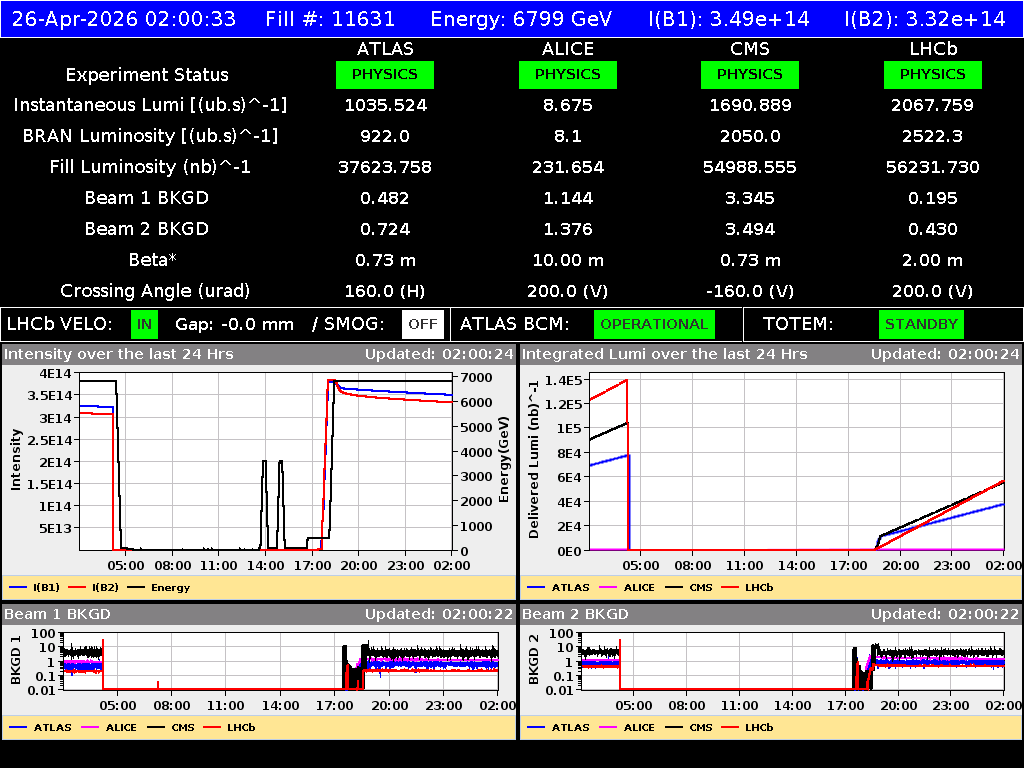Click the Energy black legend swatch
This screenshot has height=768, width=1024.
tap(136, 588)
